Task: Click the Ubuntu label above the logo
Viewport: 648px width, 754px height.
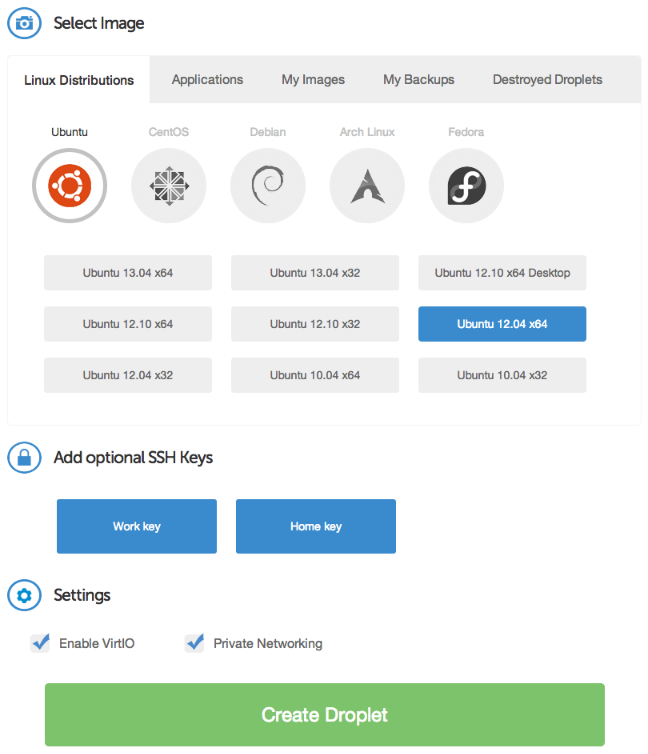Action: [70, 132]
